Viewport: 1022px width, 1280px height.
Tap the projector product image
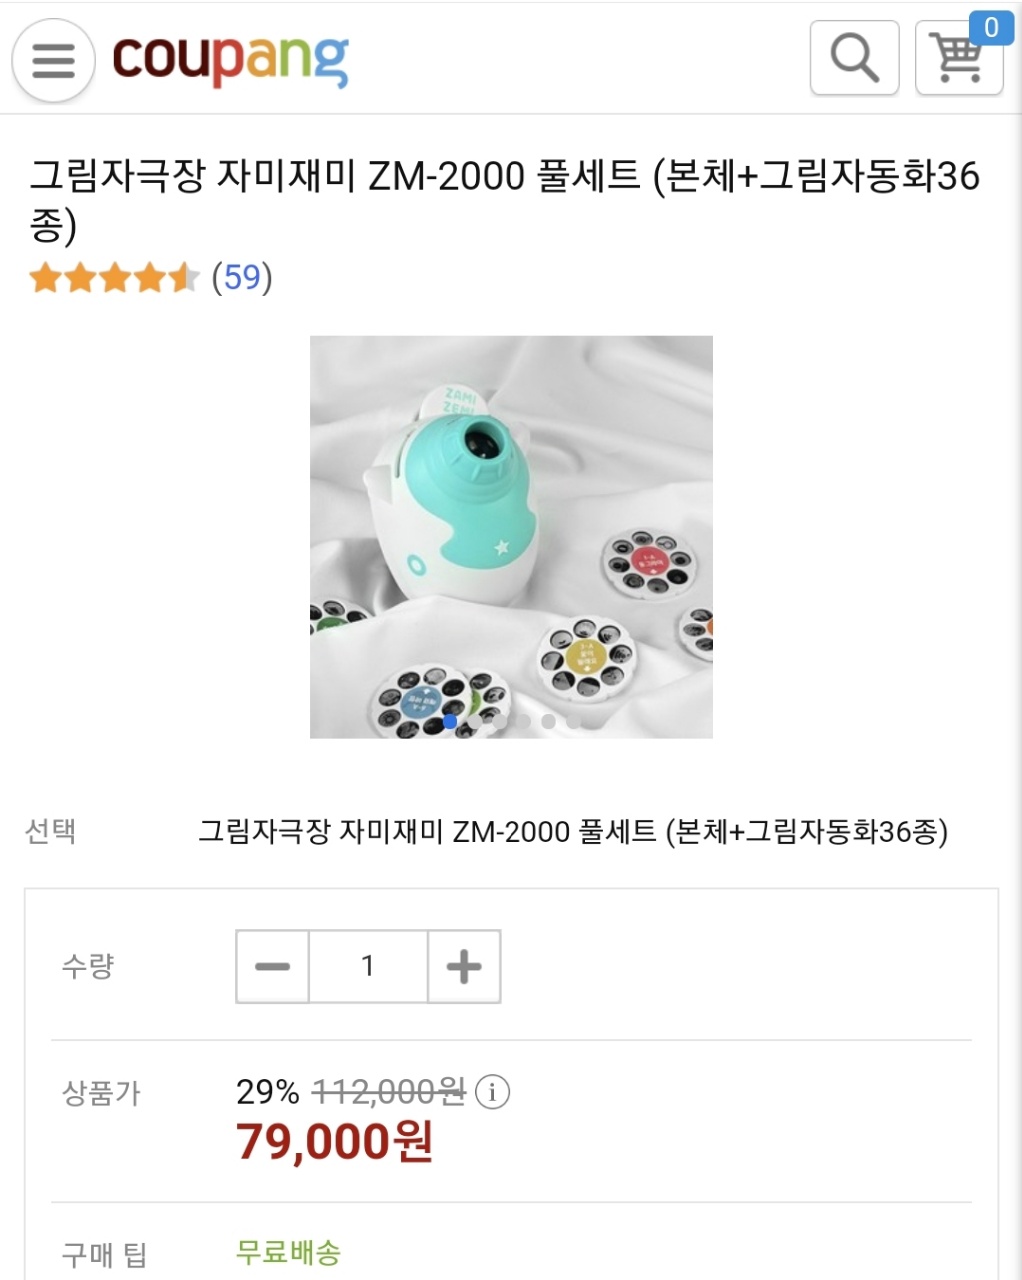[x=511, y=536]
